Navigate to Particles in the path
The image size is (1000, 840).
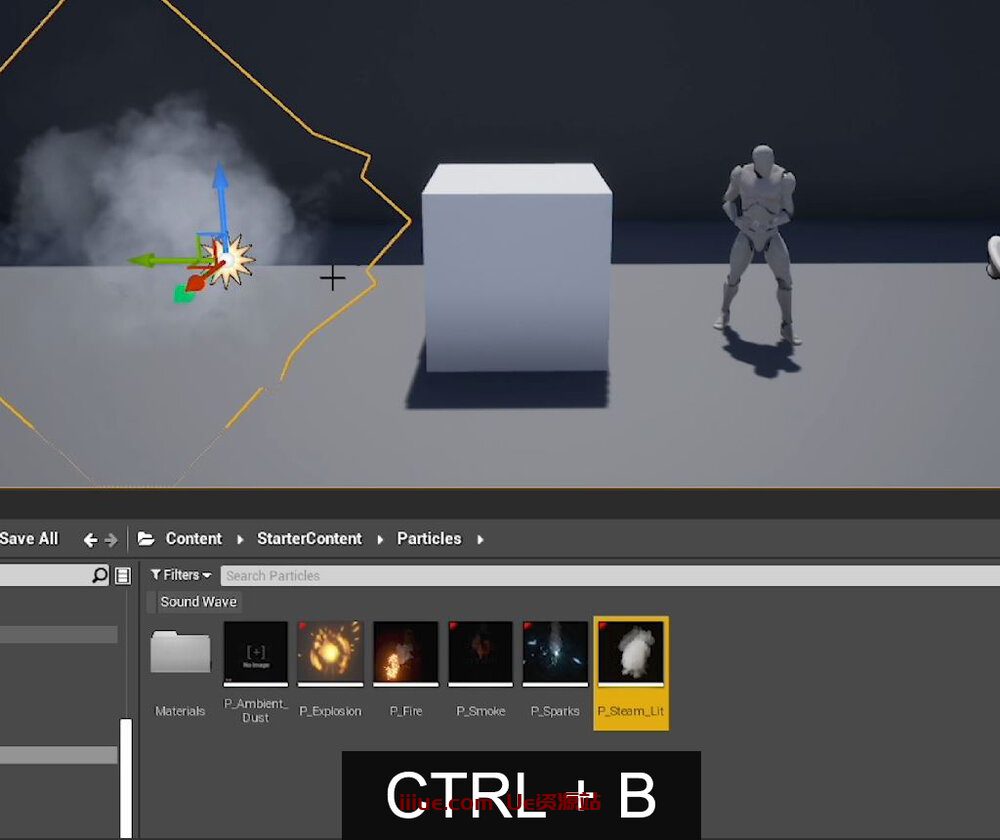[x=429, y=538]
